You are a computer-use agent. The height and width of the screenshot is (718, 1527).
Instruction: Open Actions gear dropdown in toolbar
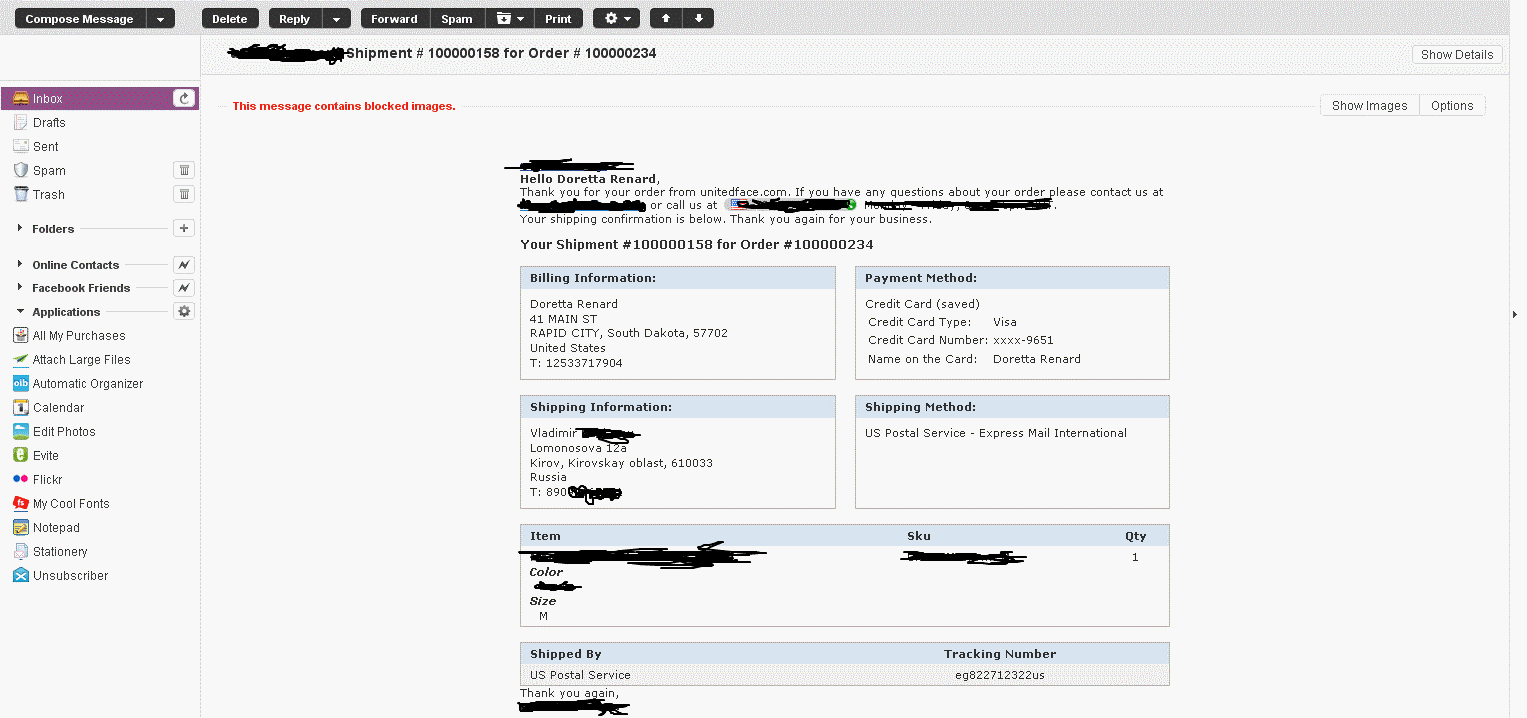click(x=617, y=18)
